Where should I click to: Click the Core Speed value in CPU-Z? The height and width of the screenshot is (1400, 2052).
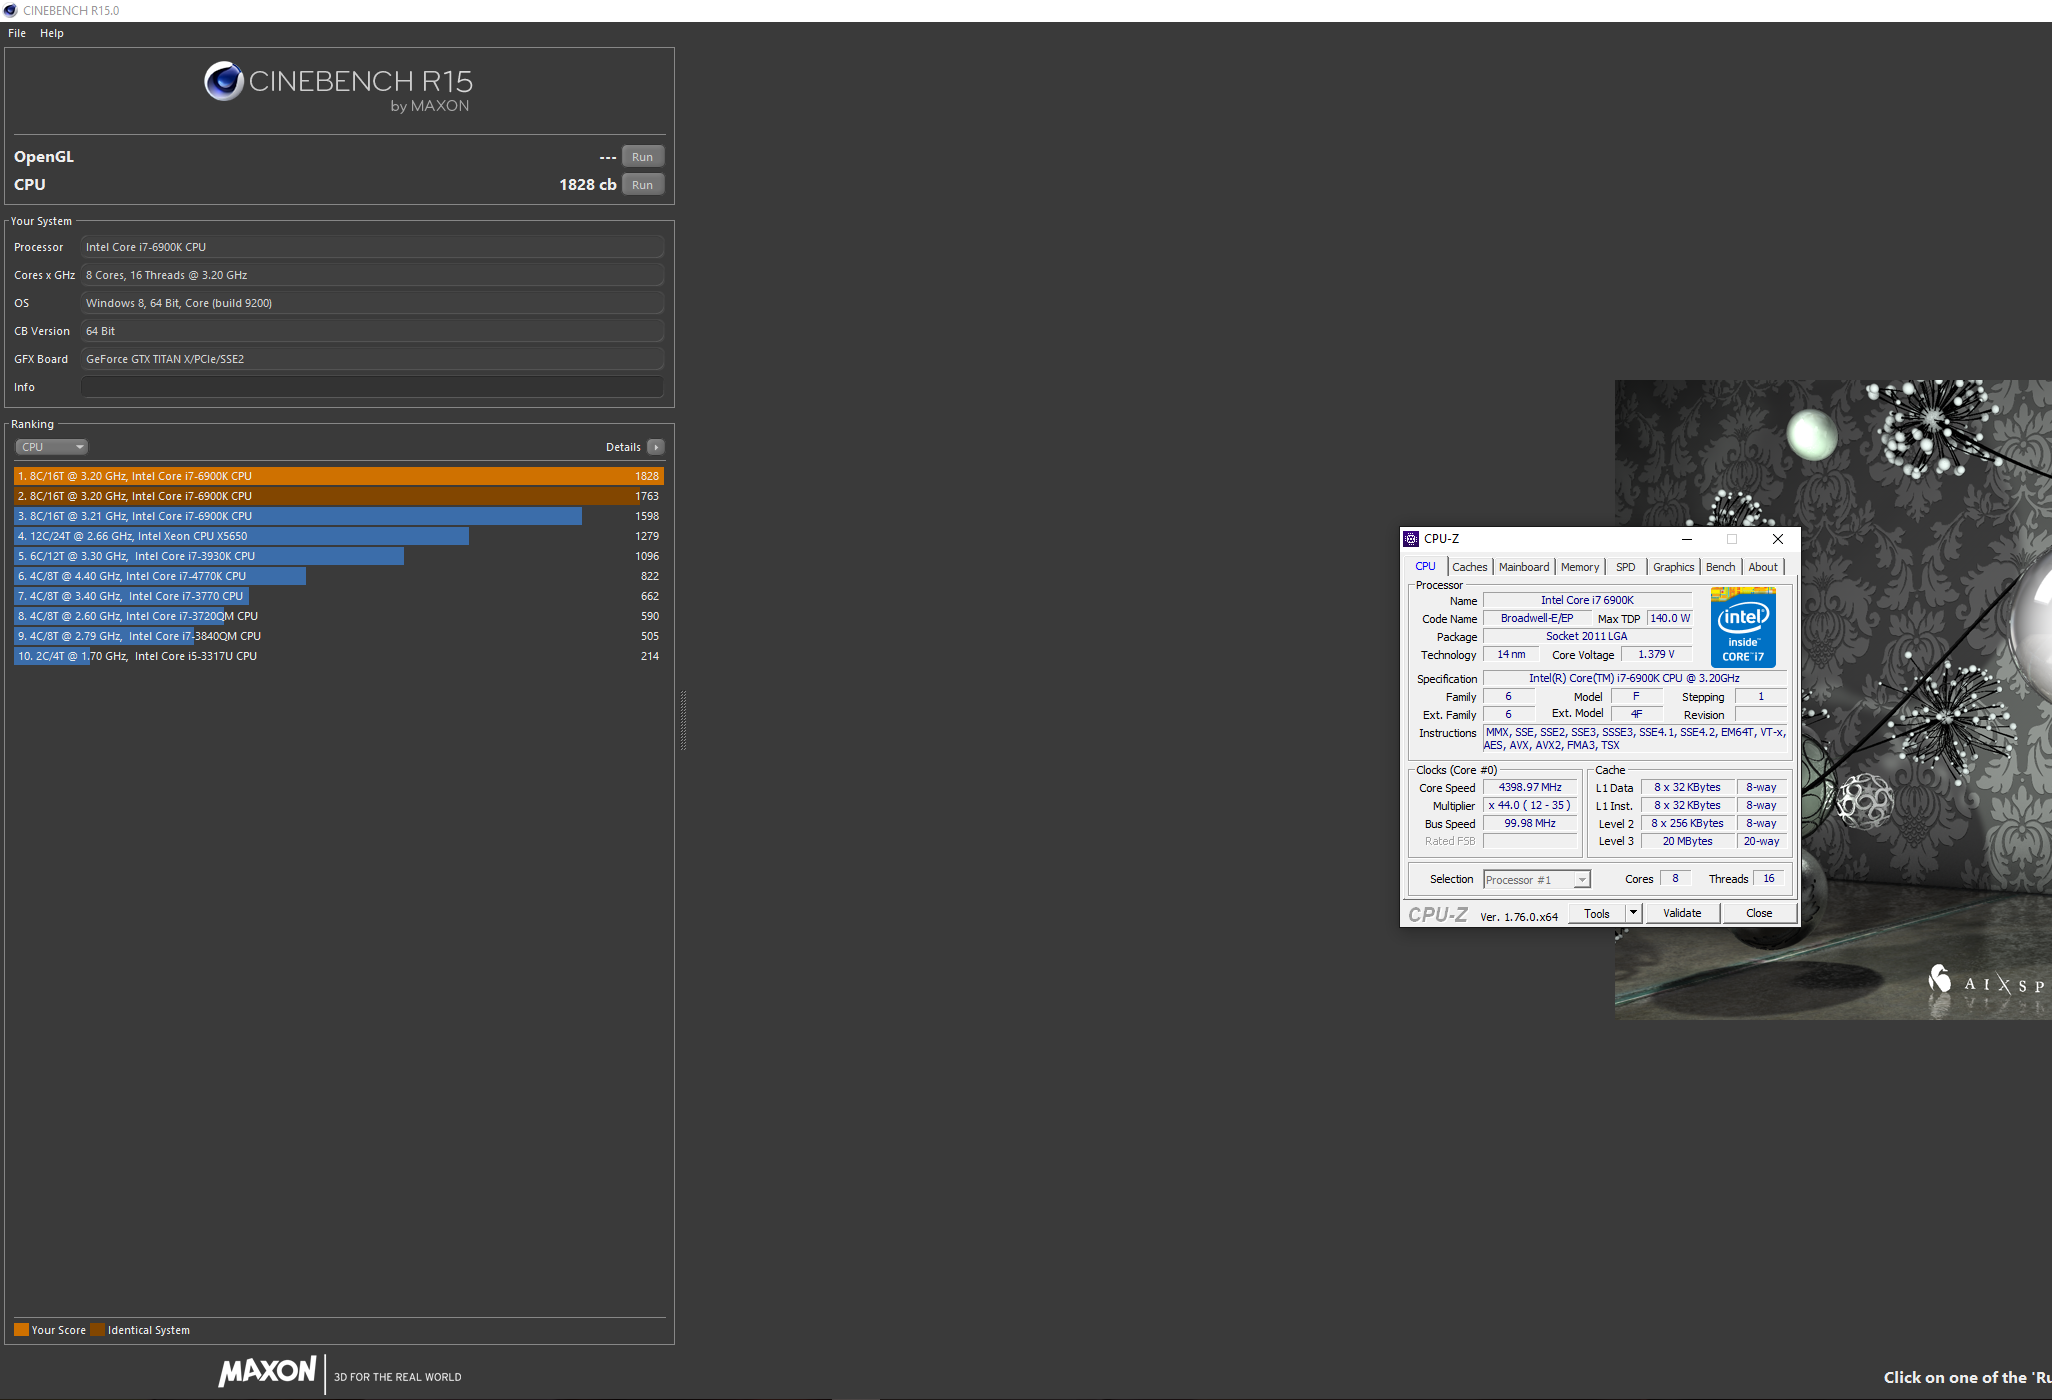1530,788
